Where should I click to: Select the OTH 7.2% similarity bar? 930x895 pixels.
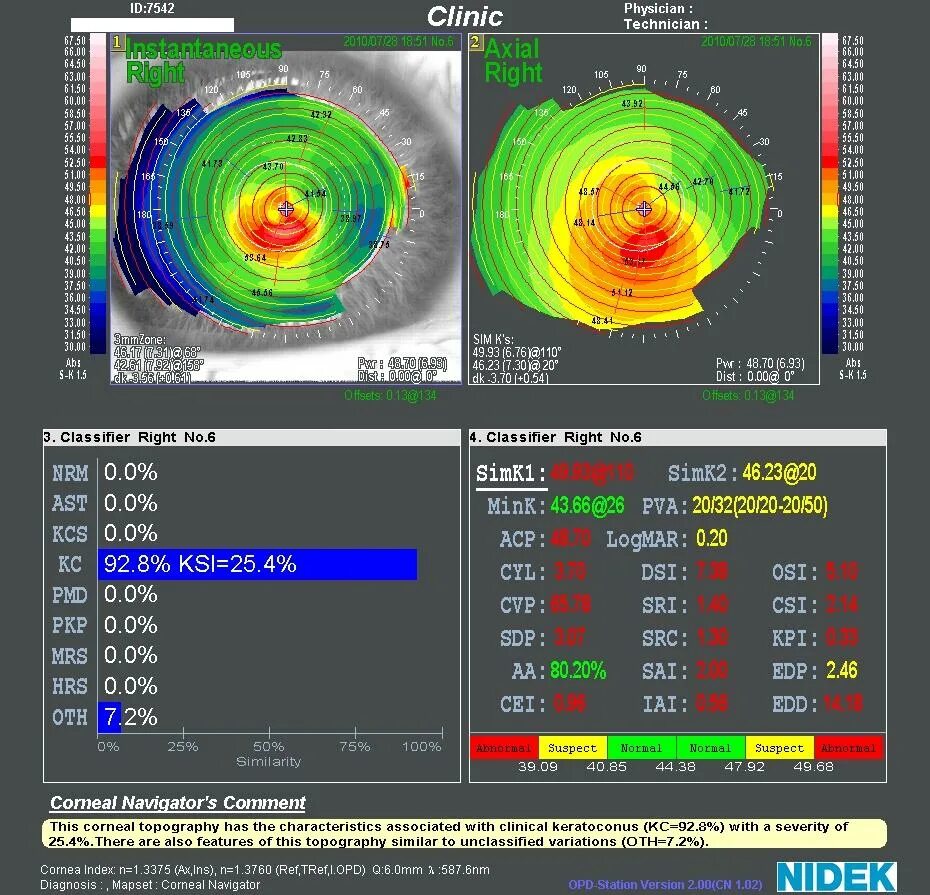pyautogui.click(x=110, y=717)
